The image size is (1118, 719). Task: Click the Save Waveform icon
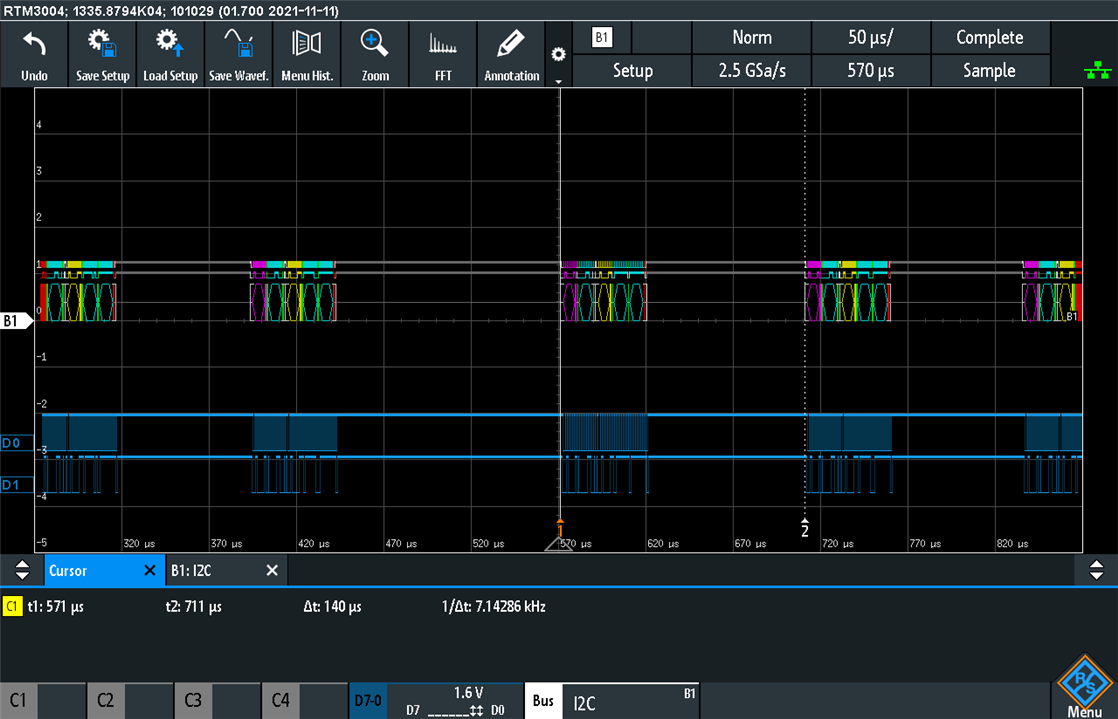[x=238, y=54]
